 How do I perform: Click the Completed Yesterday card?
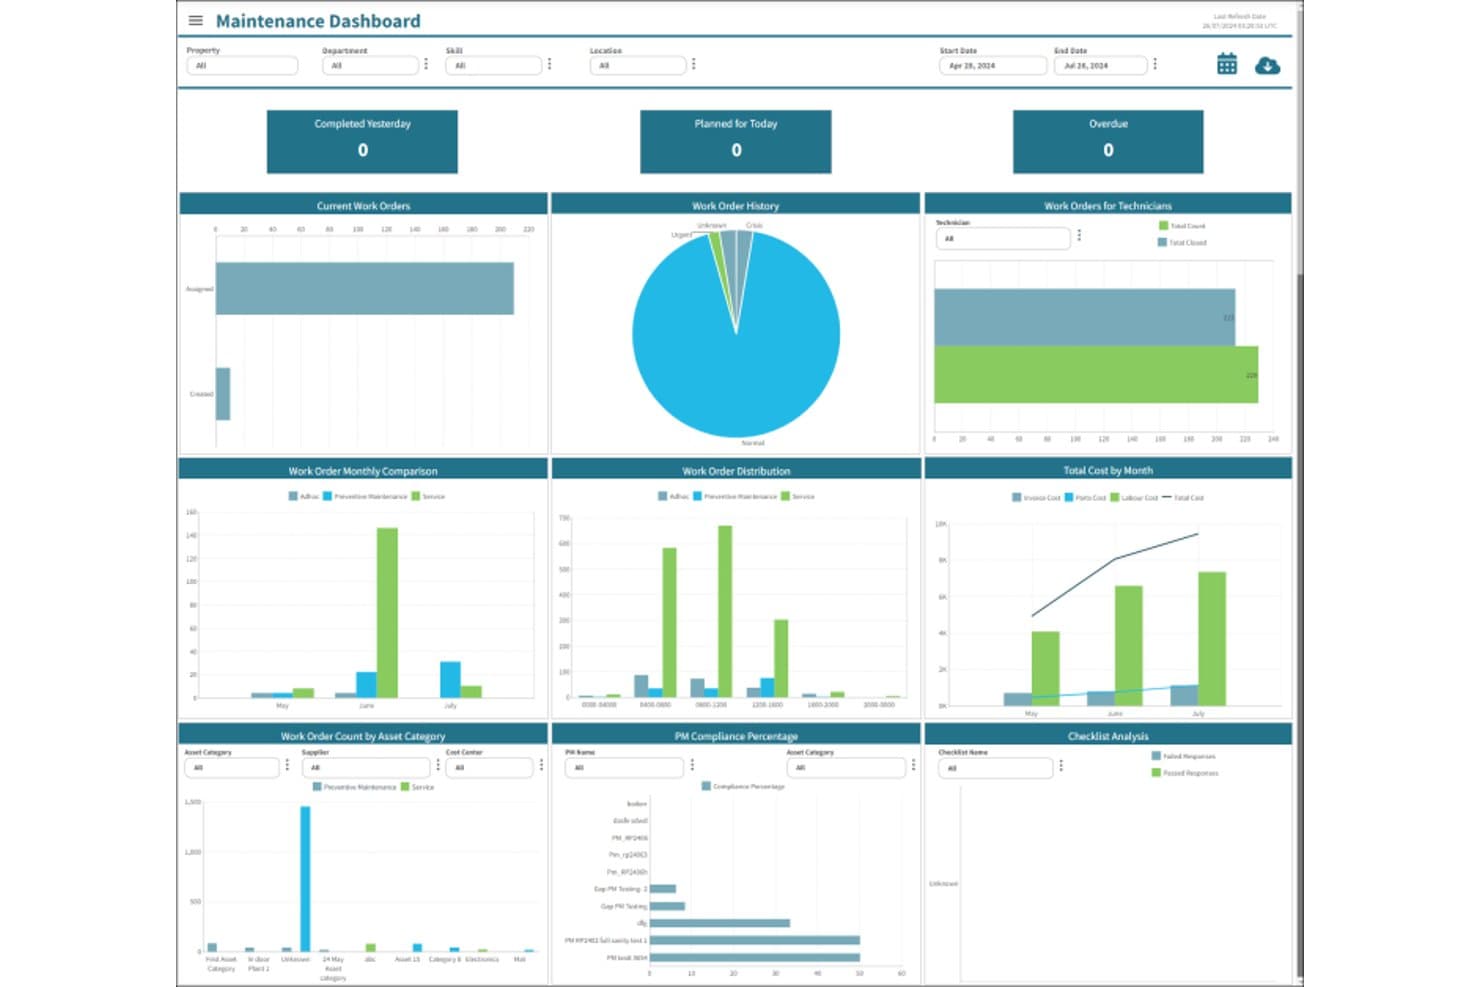tap(362, 141)
